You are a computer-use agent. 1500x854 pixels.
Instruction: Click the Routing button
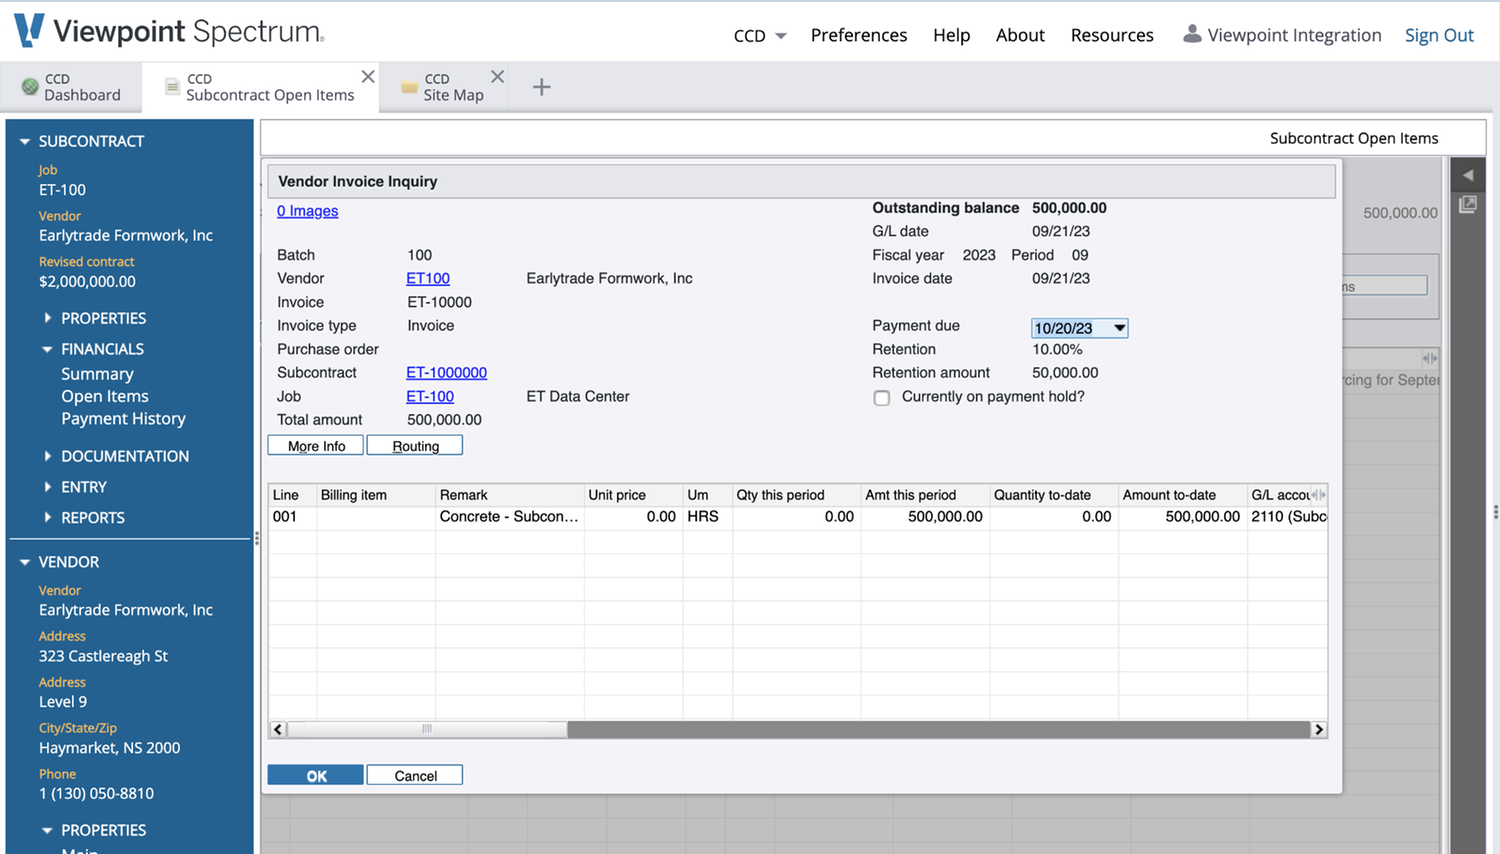(415, 446)
